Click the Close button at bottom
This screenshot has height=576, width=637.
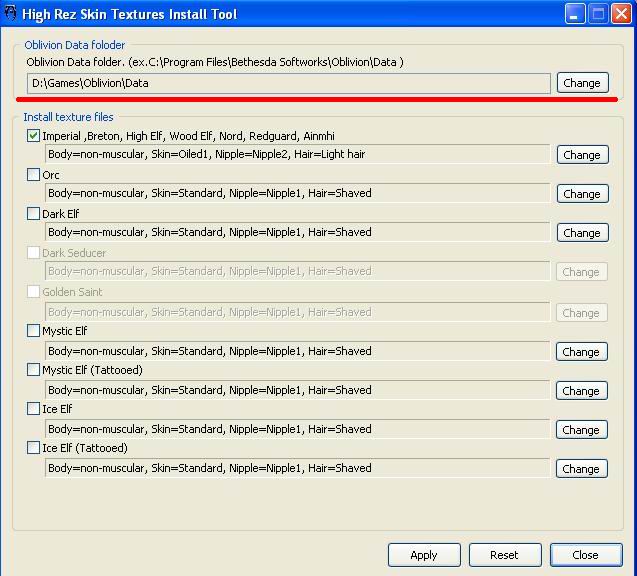[586, 555]
